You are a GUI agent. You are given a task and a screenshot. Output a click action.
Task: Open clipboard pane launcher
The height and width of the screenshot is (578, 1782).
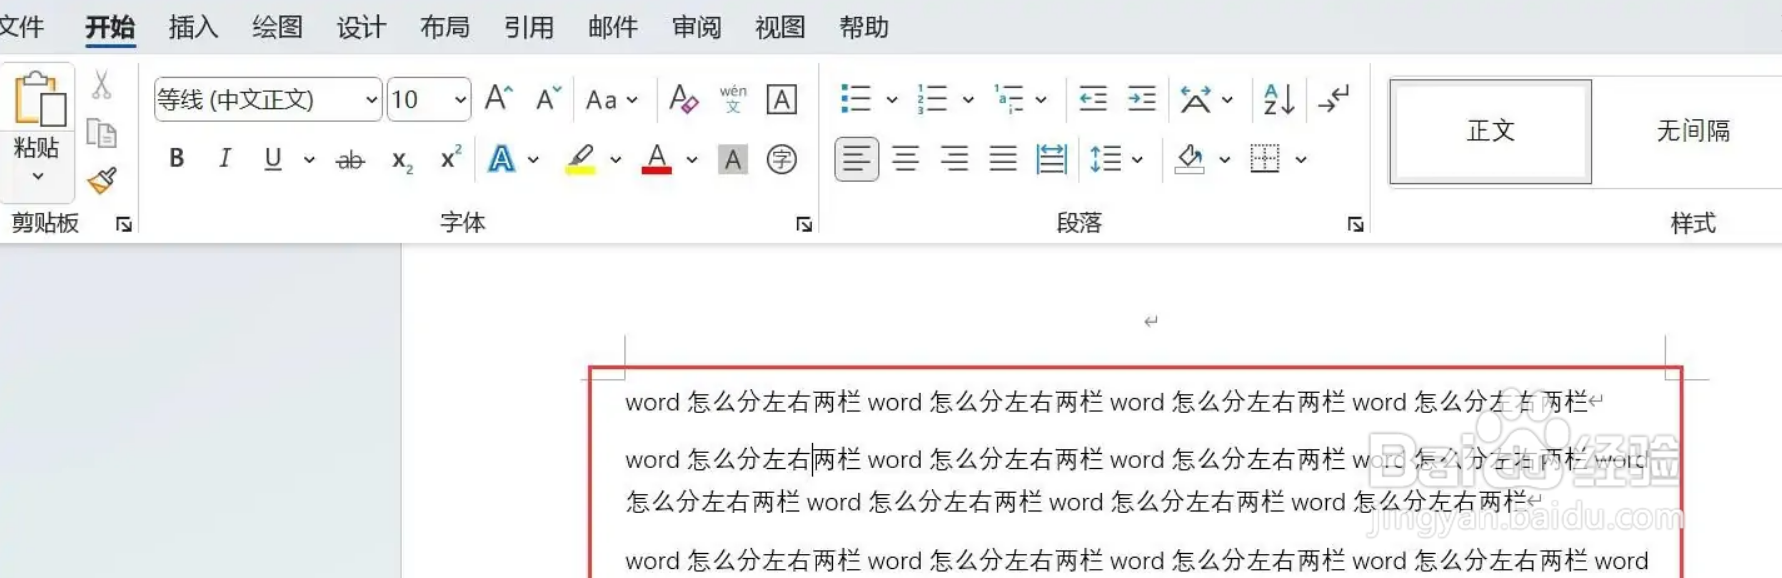coord(124,224)
